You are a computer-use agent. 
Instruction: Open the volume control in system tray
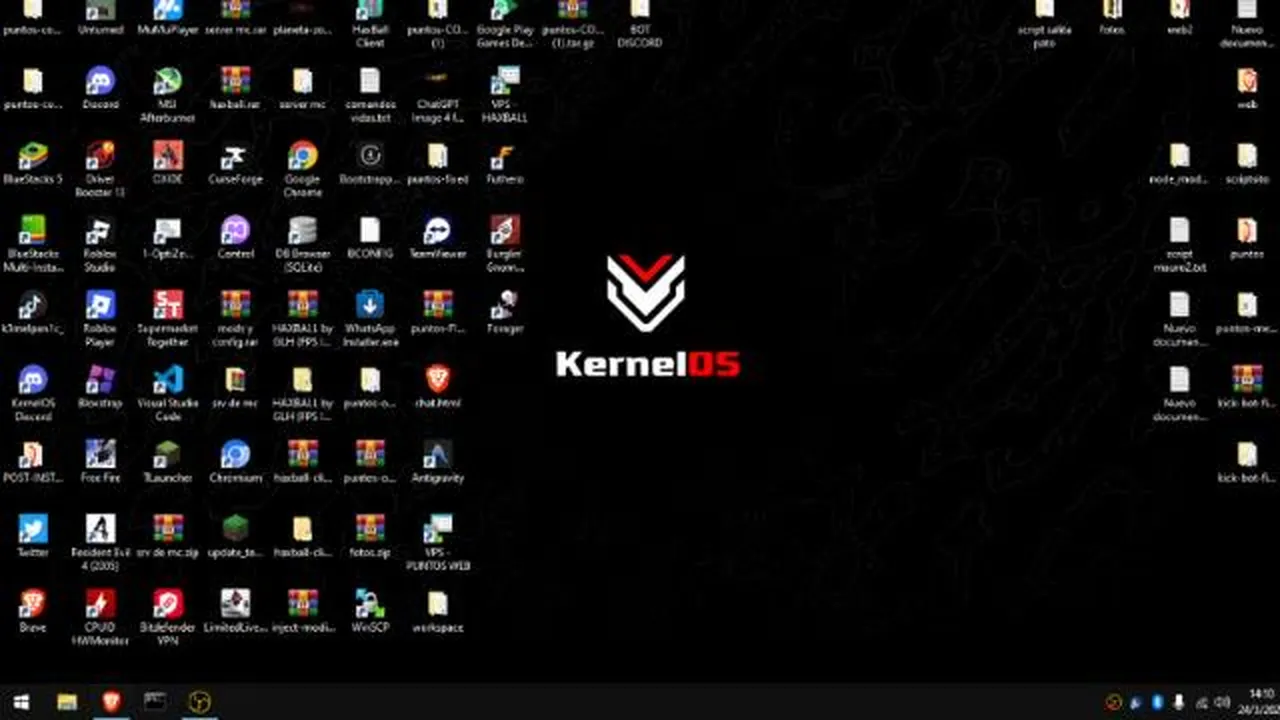click(x=1222, y=702)
